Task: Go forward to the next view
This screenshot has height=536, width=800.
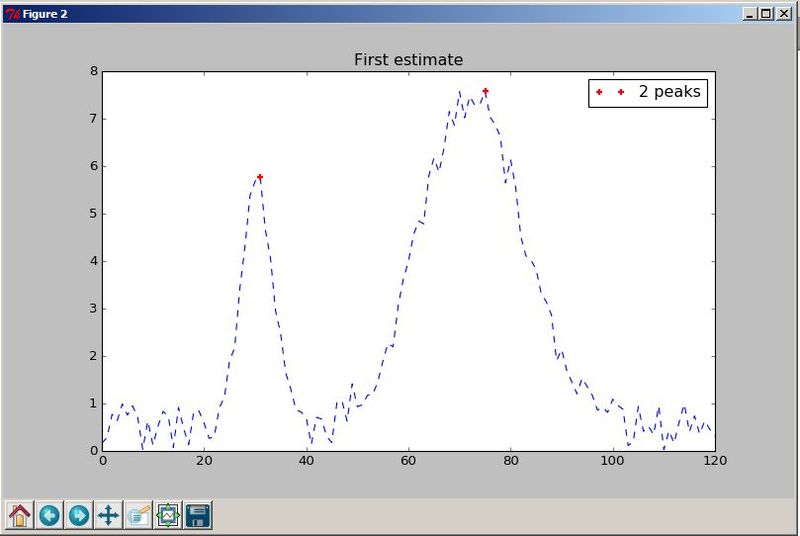Action: click(x=79, y=515)
